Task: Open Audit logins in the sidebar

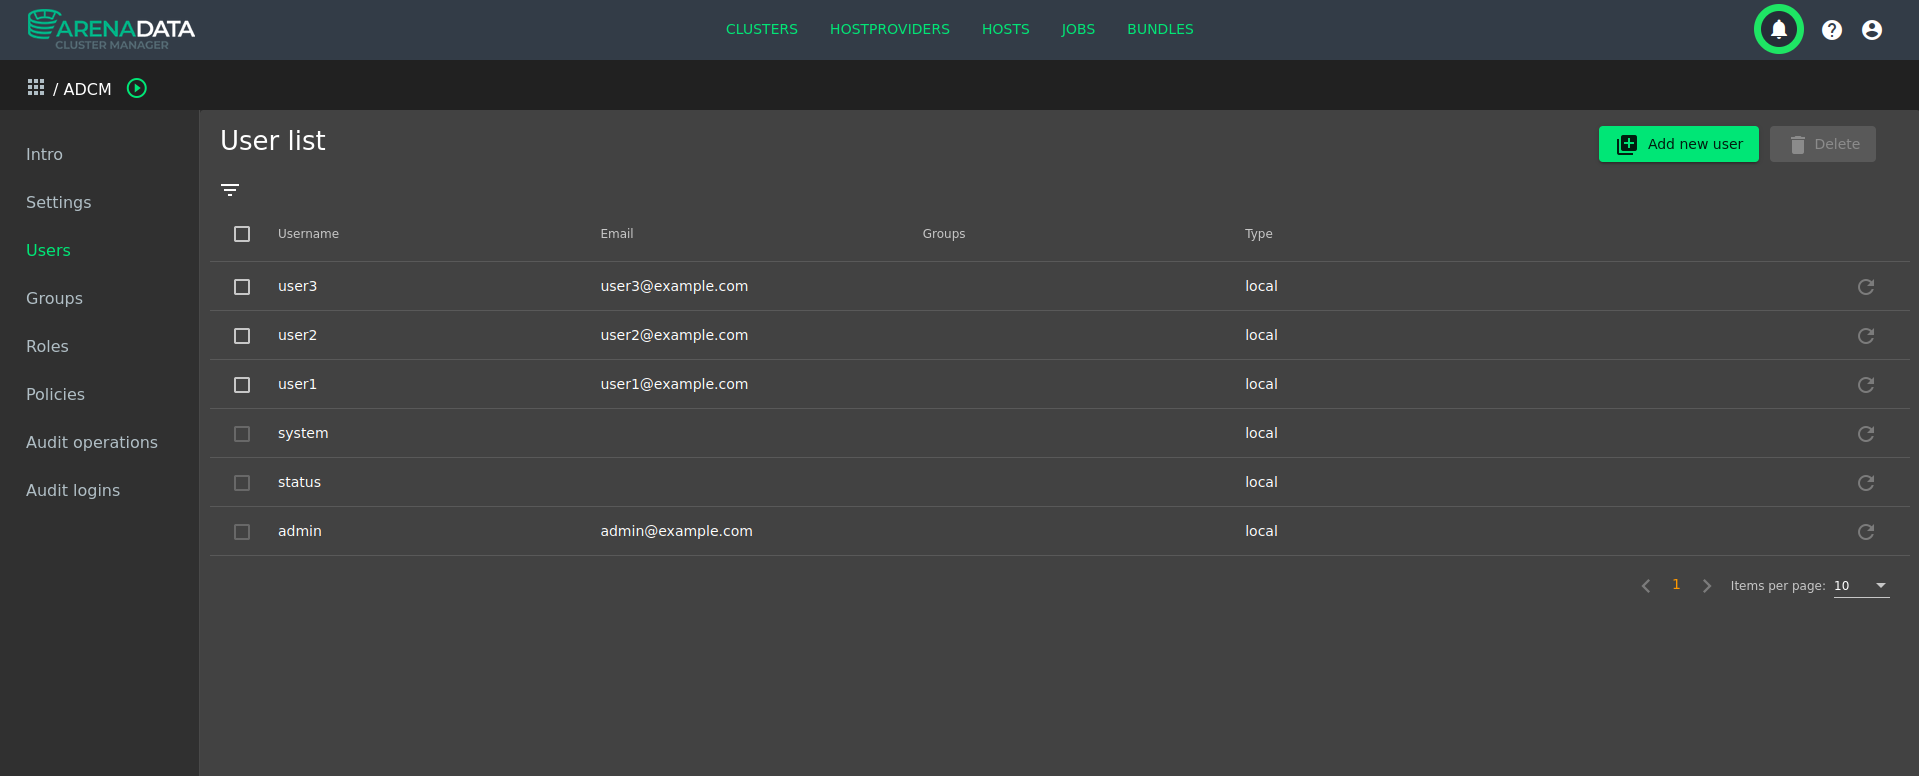Action: coord(73,490)
